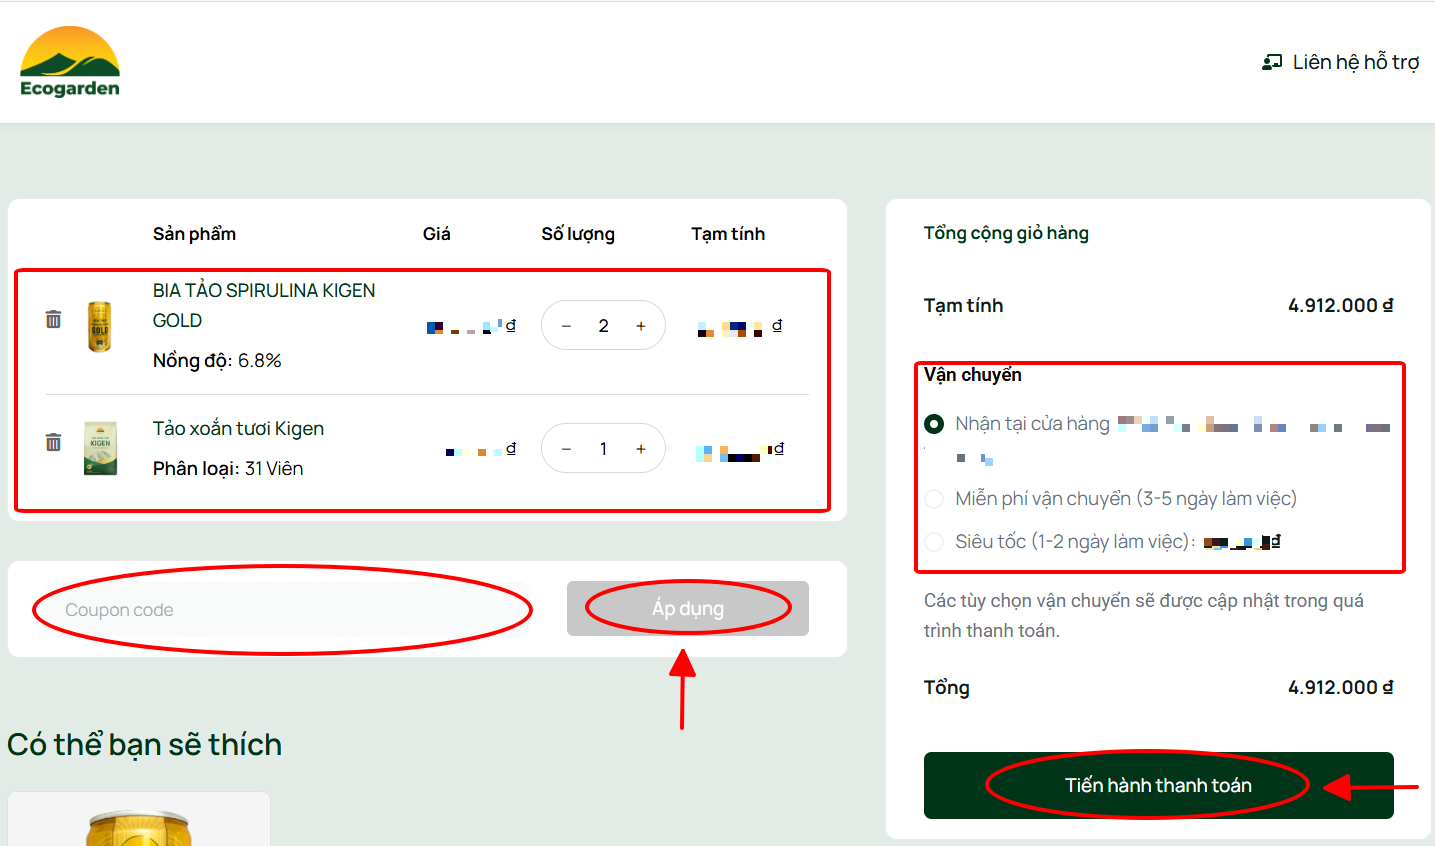Click the Tảo xoắn package thumbnail
The image size is (1435, 846).
point(100,448)
